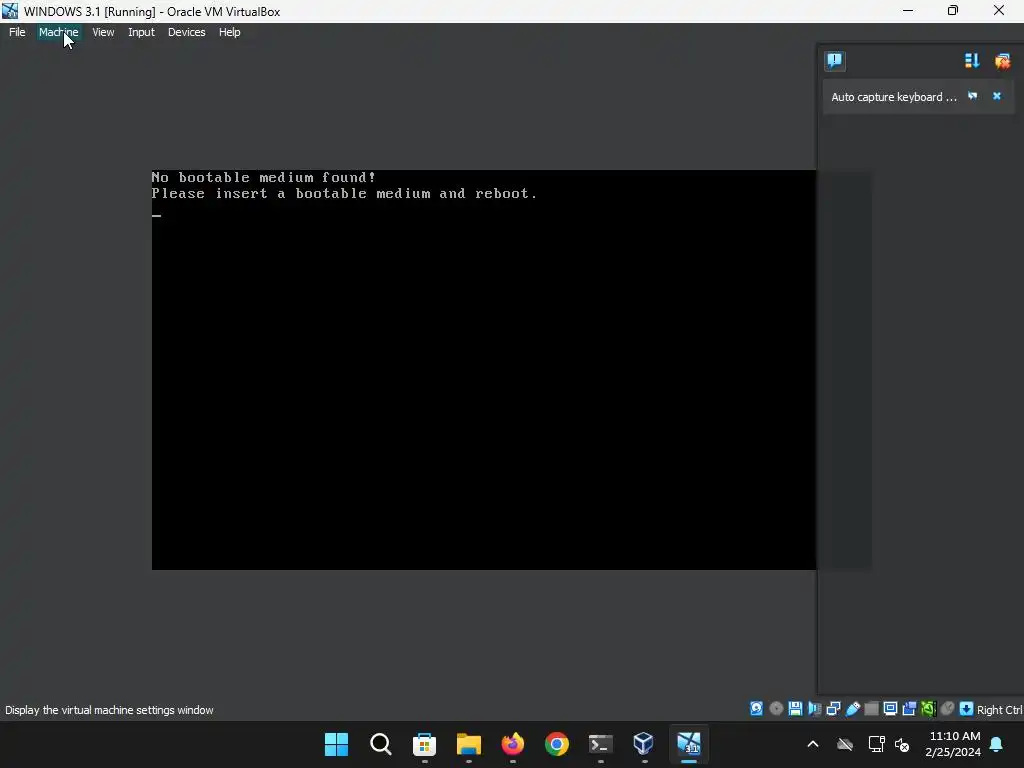The height and width of the screenshot is (768, 1024).
Task: Click inside the VM screen showing boot error
Action: pyautogui.click(x=483, y=370)
